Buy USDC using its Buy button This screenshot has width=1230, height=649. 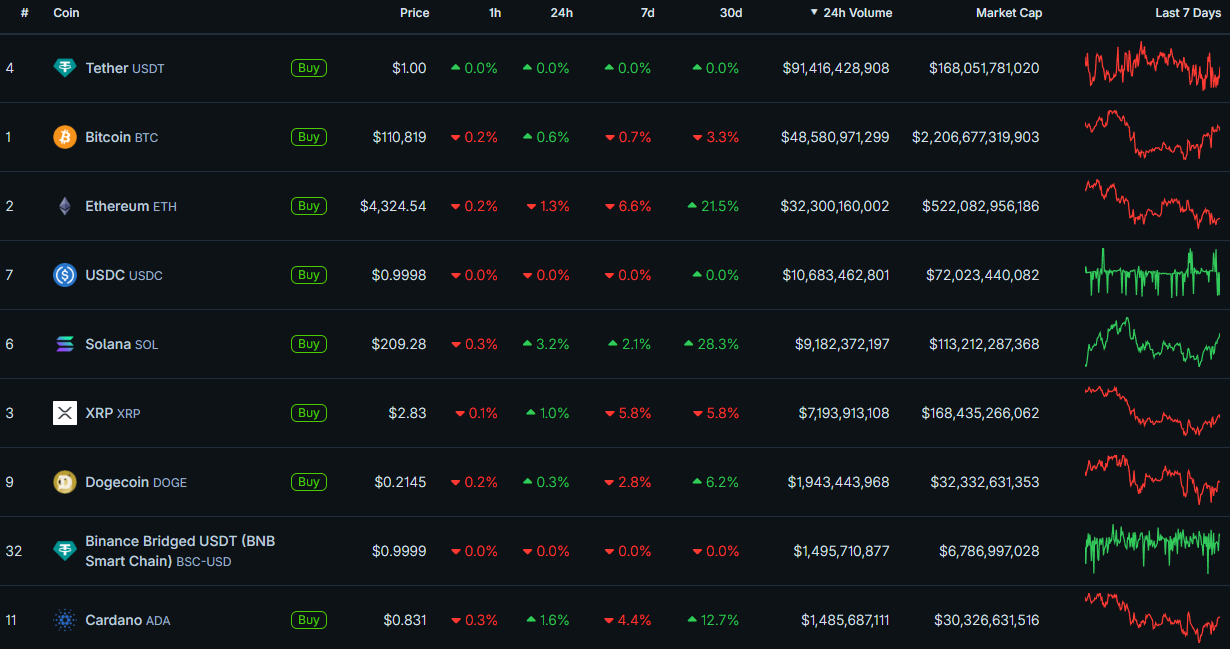click(x=309, y=275)
